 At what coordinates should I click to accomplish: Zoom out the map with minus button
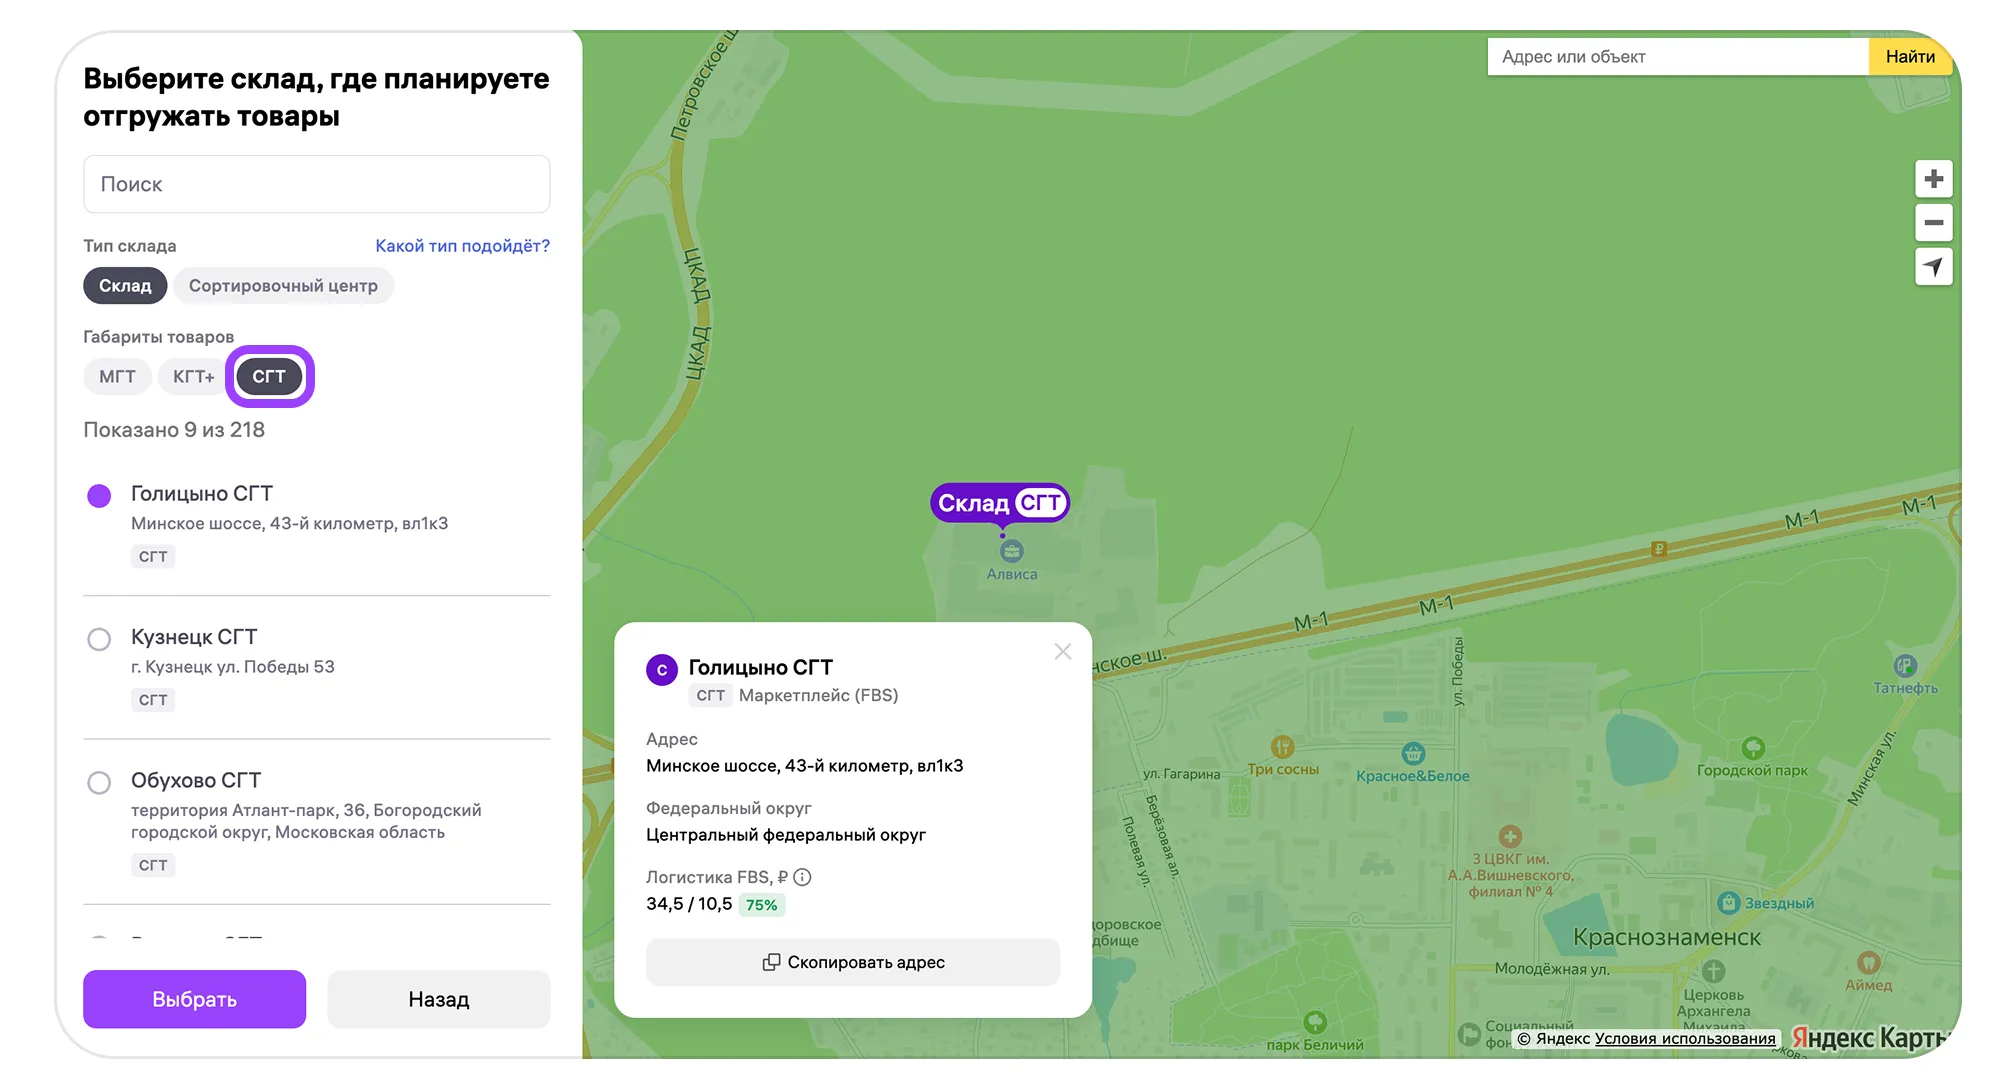(x=1933, y=223)
